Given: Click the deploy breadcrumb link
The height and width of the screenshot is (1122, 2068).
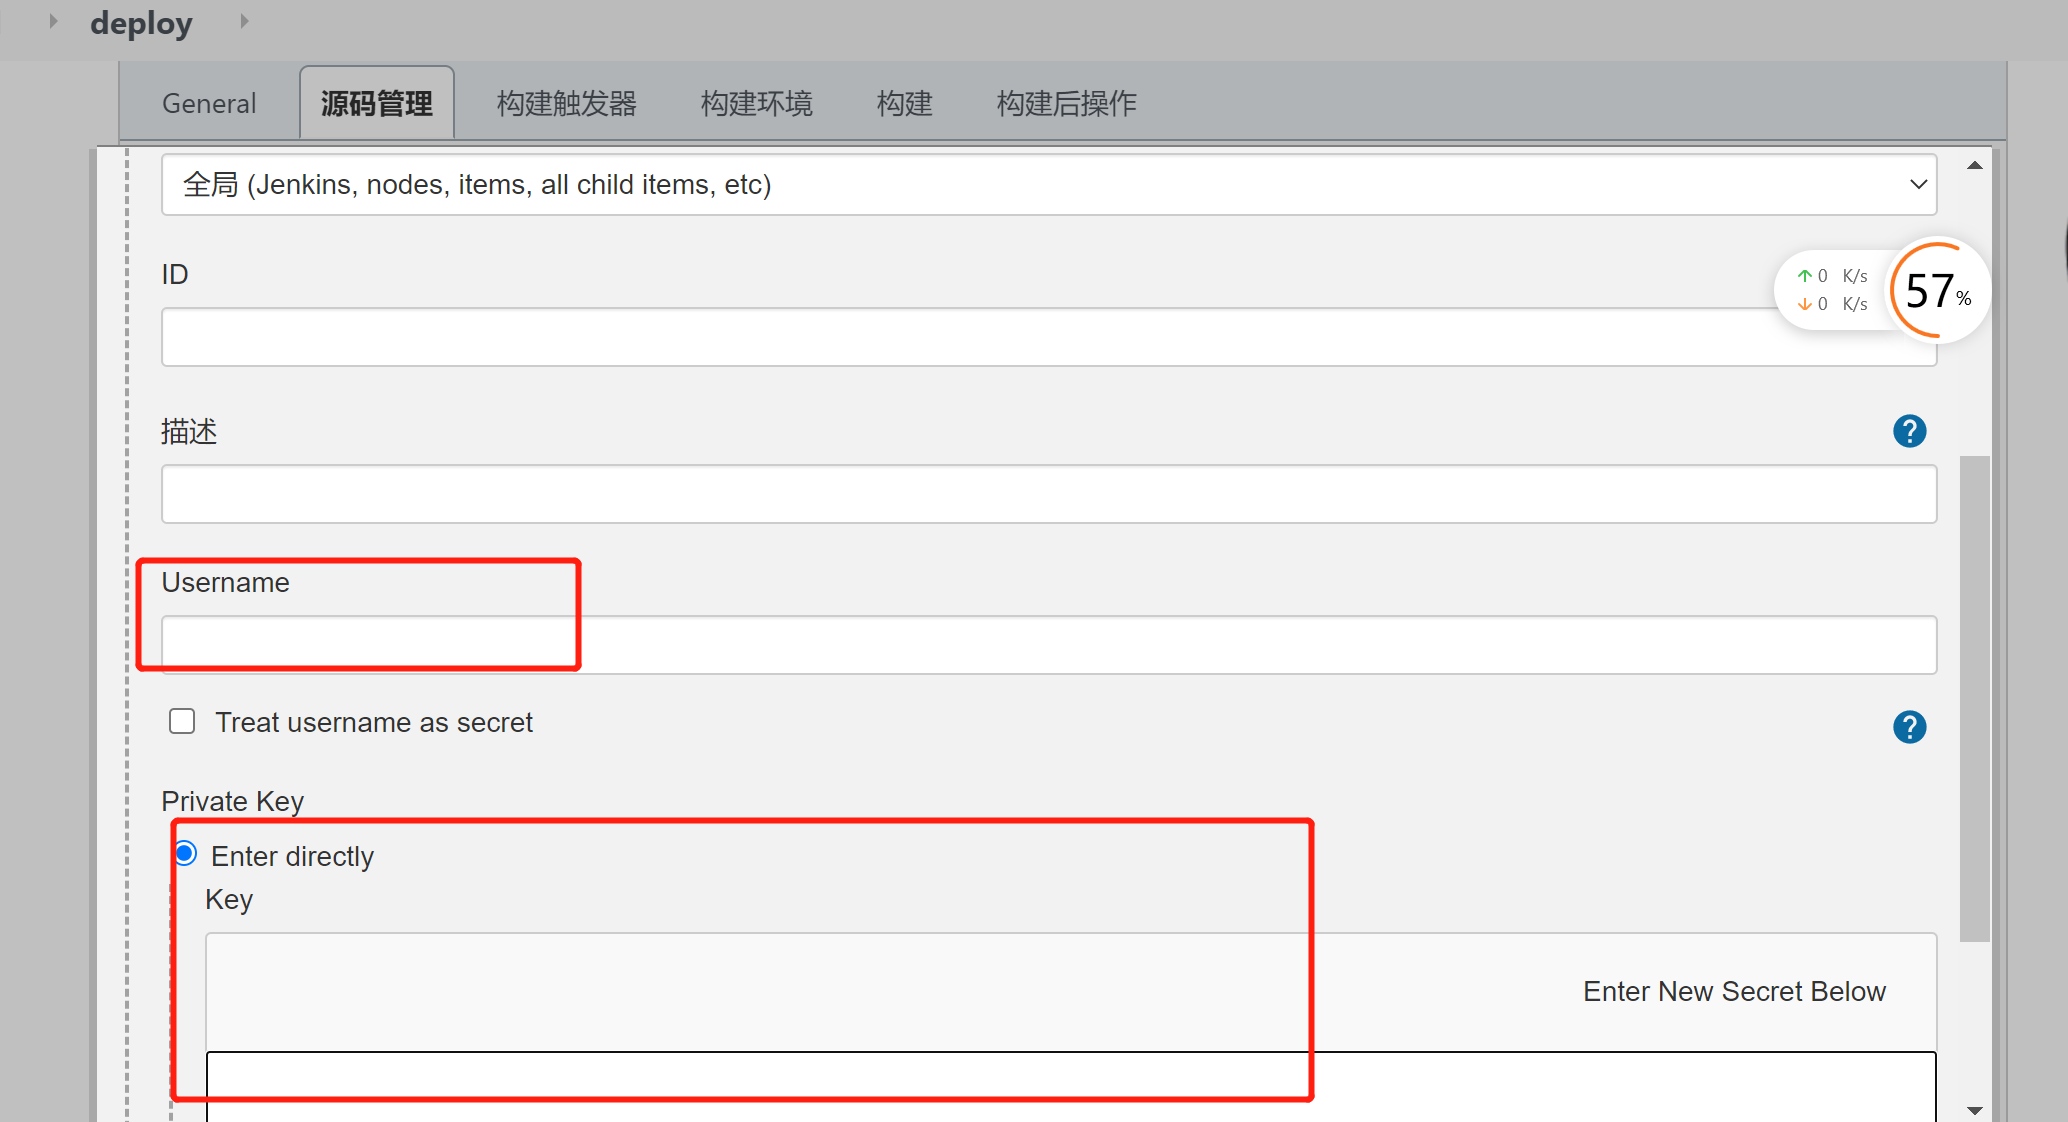Looking at the screenshot, I should [x=141, y=22].
